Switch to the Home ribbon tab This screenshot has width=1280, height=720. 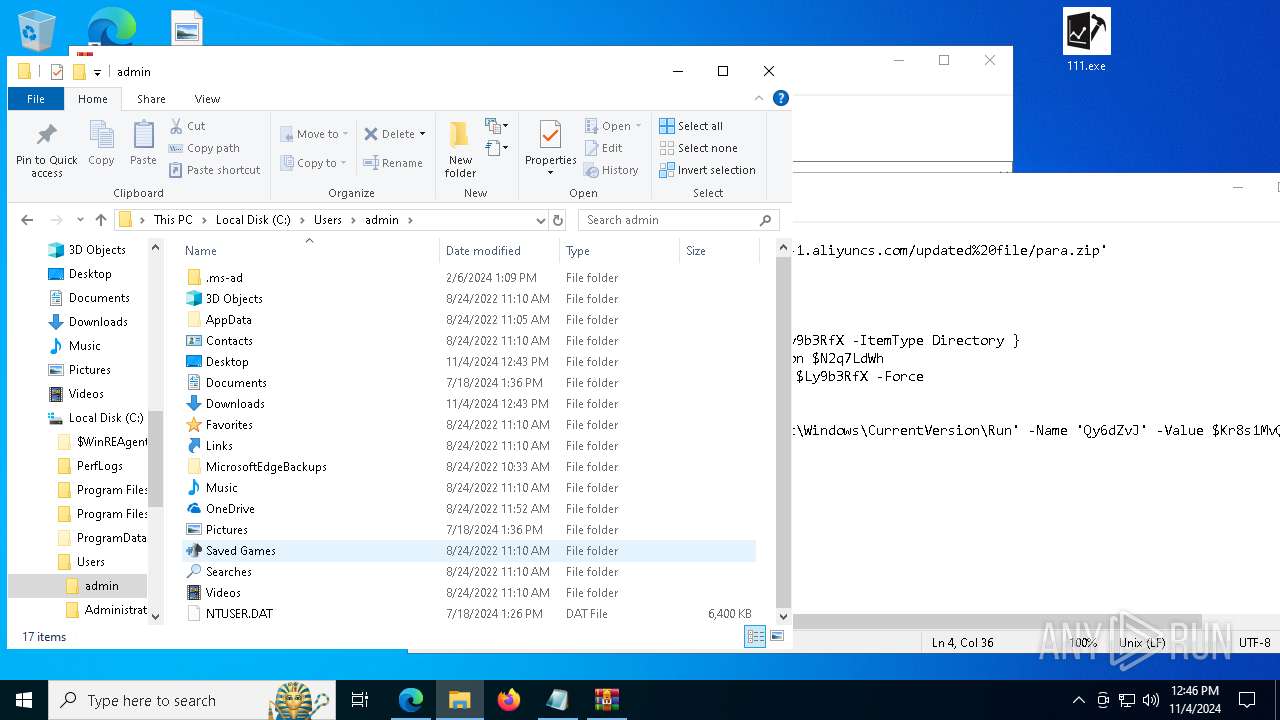pyautogui.click(x=93, y=98)
